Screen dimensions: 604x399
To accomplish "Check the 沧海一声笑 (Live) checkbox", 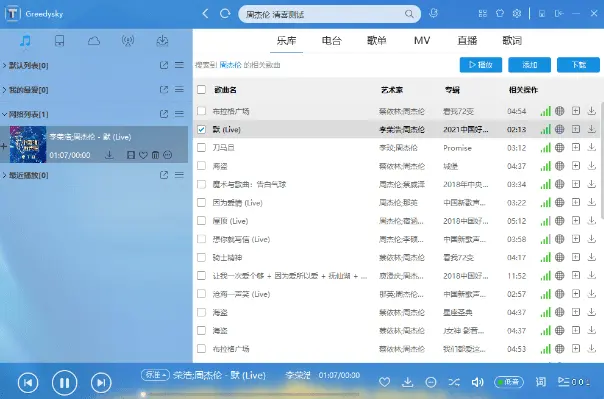I will (x=201, y=294).
